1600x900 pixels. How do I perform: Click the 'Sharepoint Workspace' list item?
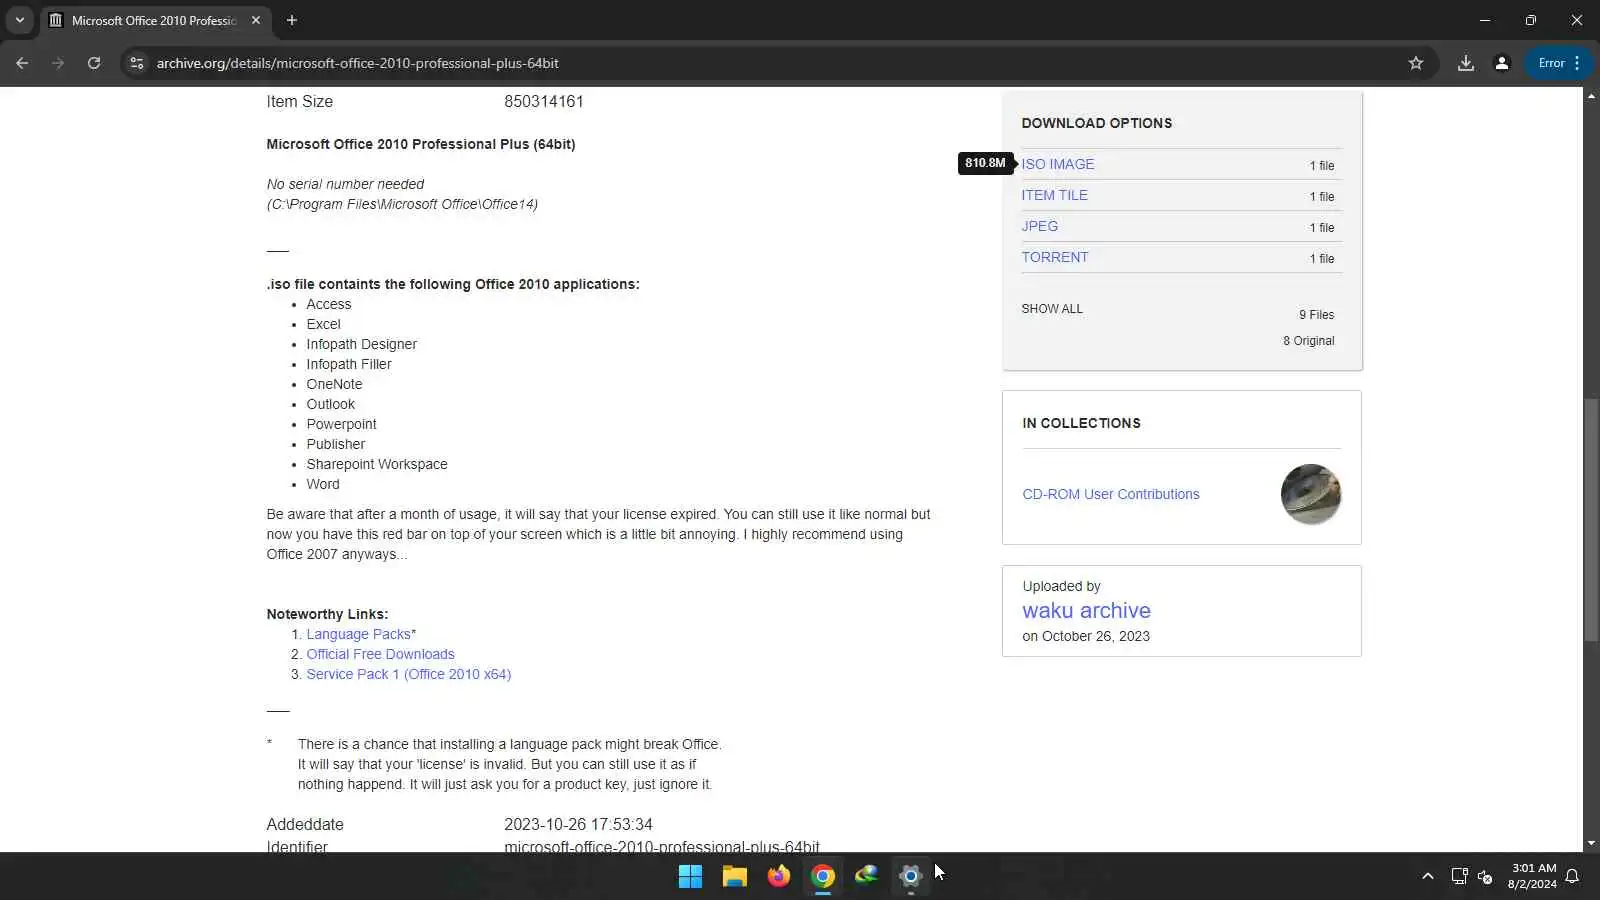377,464
